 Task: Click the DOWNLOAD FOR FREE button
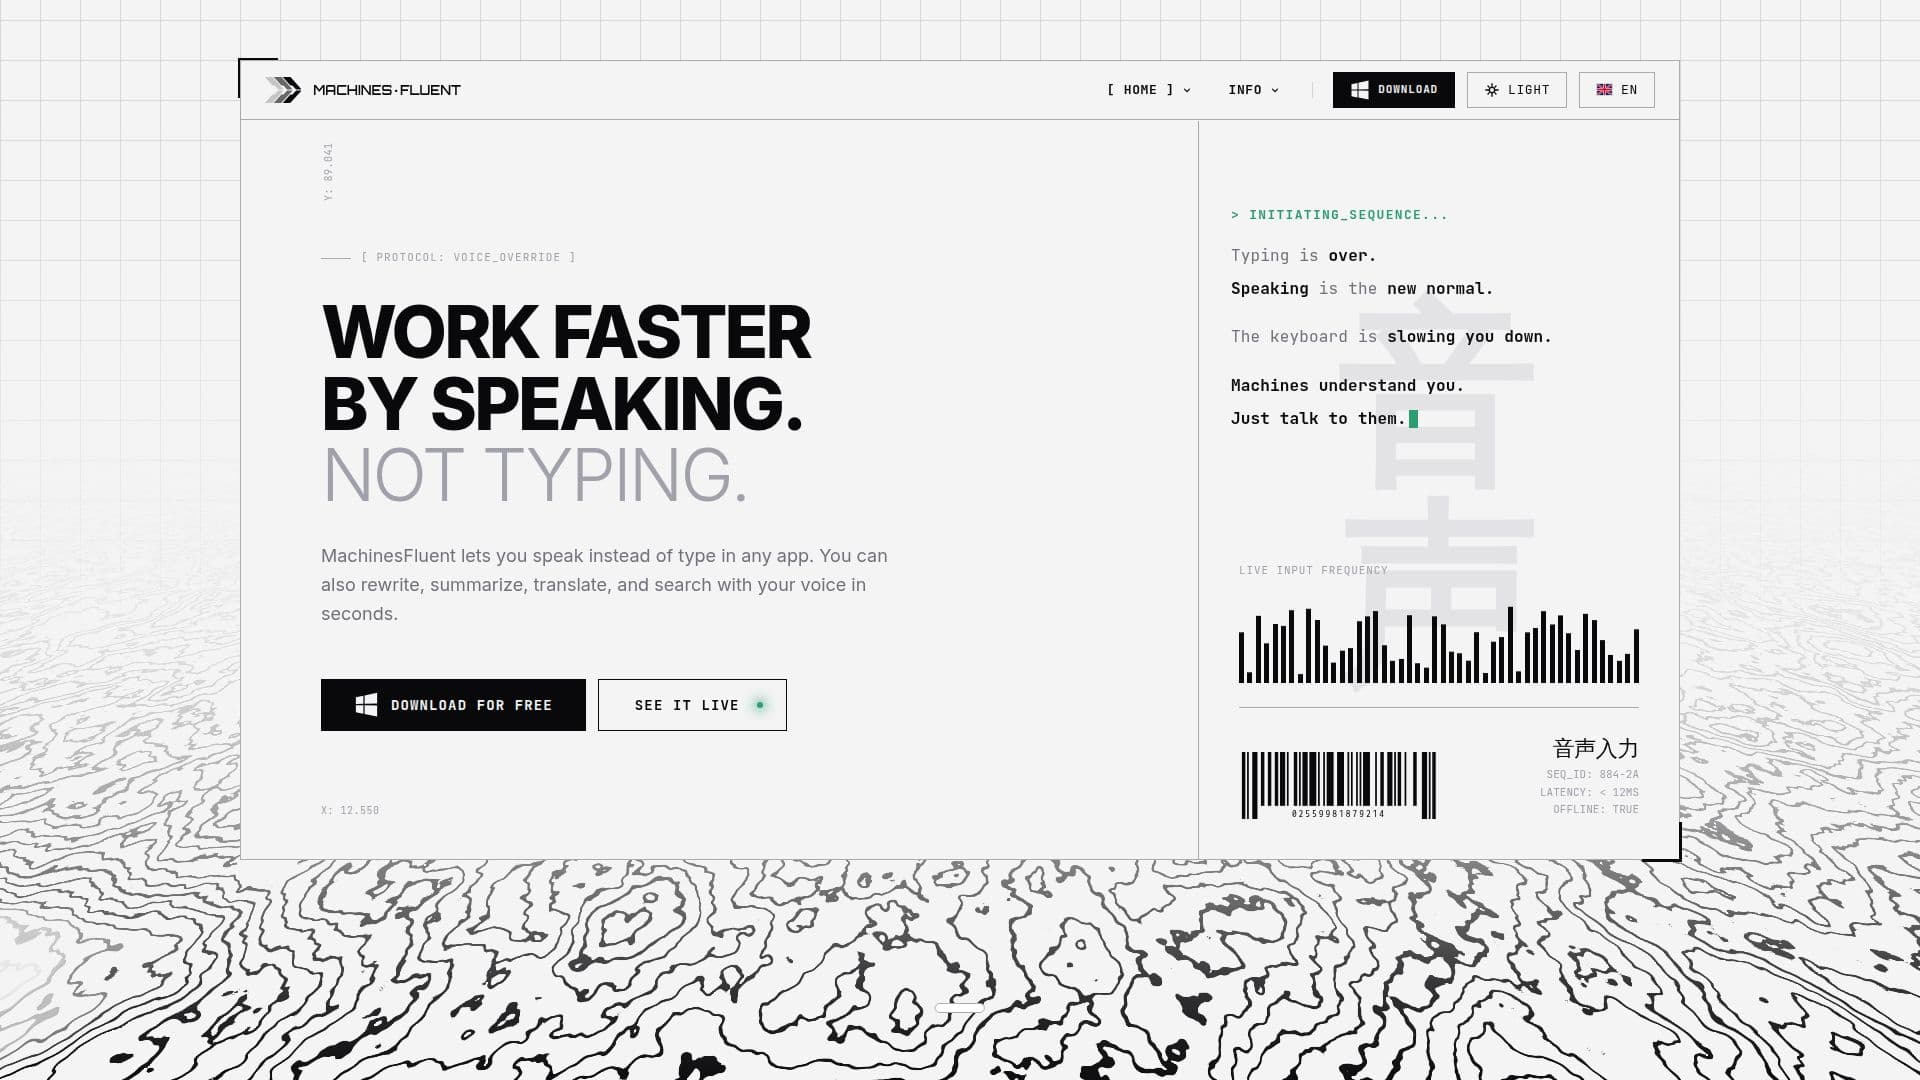(x=453, y=705)
